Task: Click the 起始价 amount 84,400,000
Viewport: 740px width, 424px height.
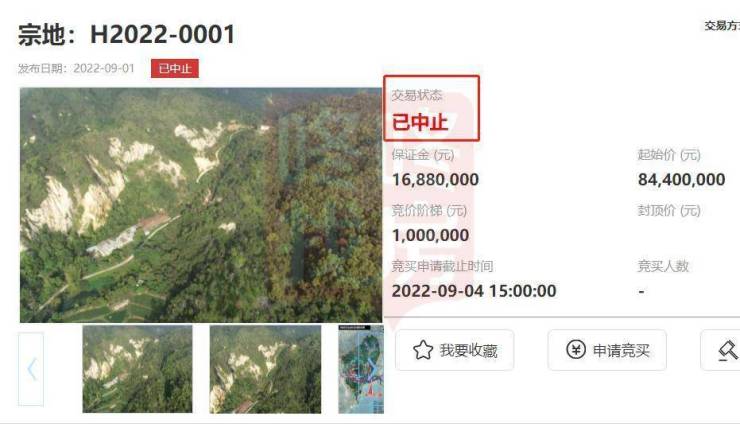Action: pyautogui.click(x=681, y=179)
